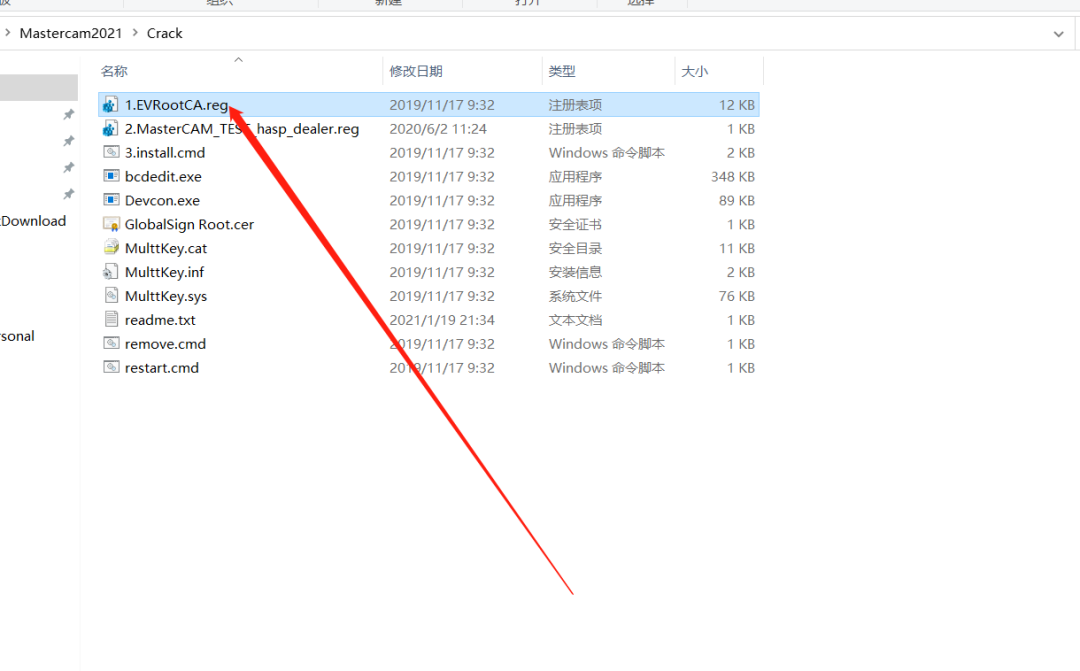Screen dimensions: 1080x671
Task: Click the bcdedit.exe application icon
Action: click(x=110, y=177)
